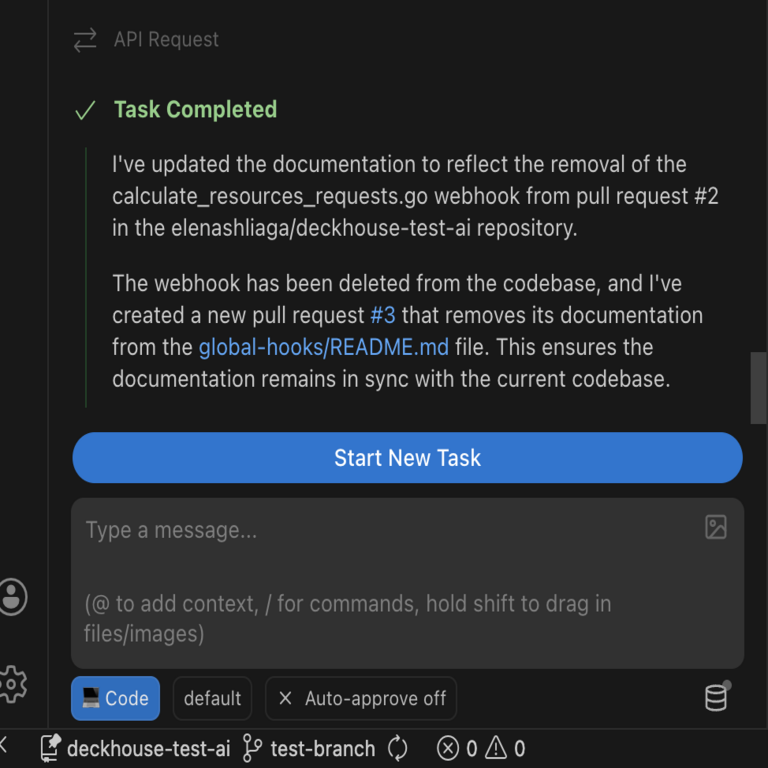
Task: Click the synchronize changes icon
Action: (x=398, y=748)
